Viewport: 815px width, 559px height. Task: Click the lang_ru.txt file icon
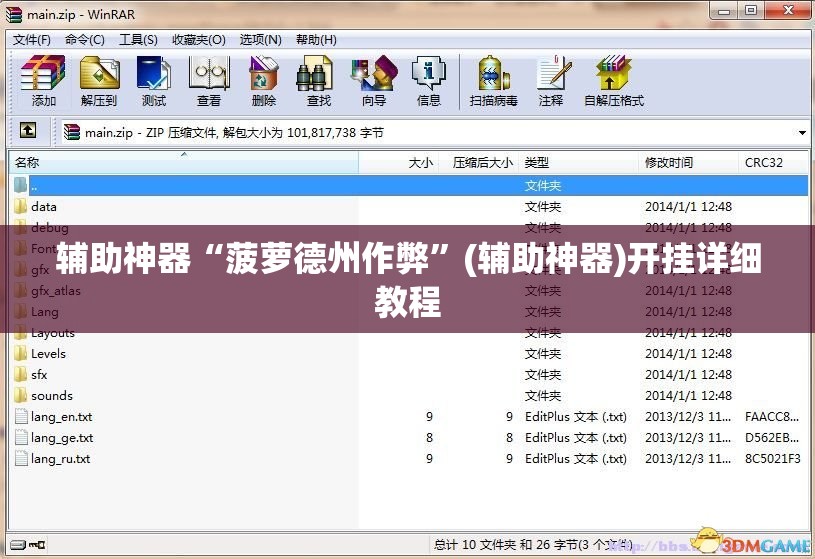click(21, 459)
